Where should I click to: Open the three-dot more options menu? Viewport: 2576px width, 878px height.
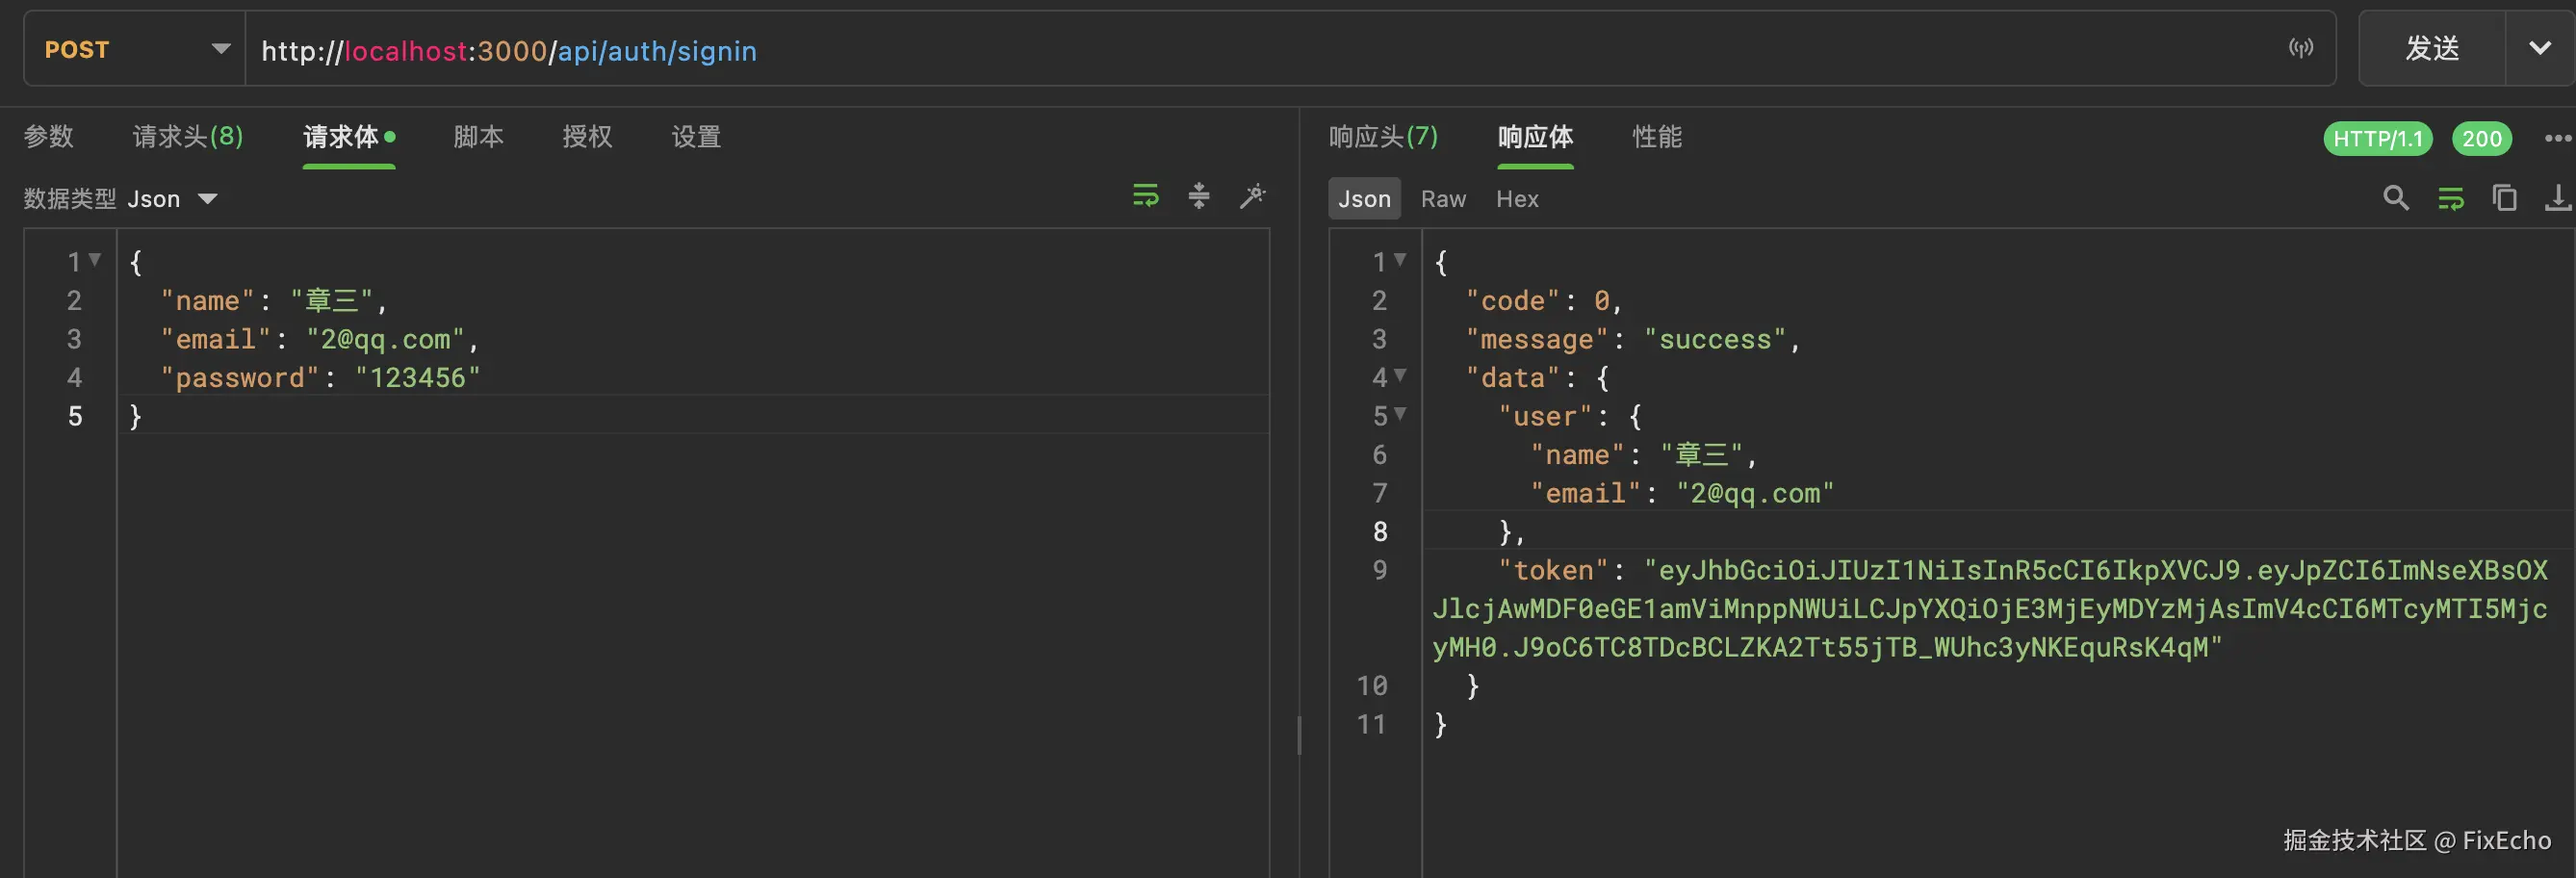pos(2557,138)
